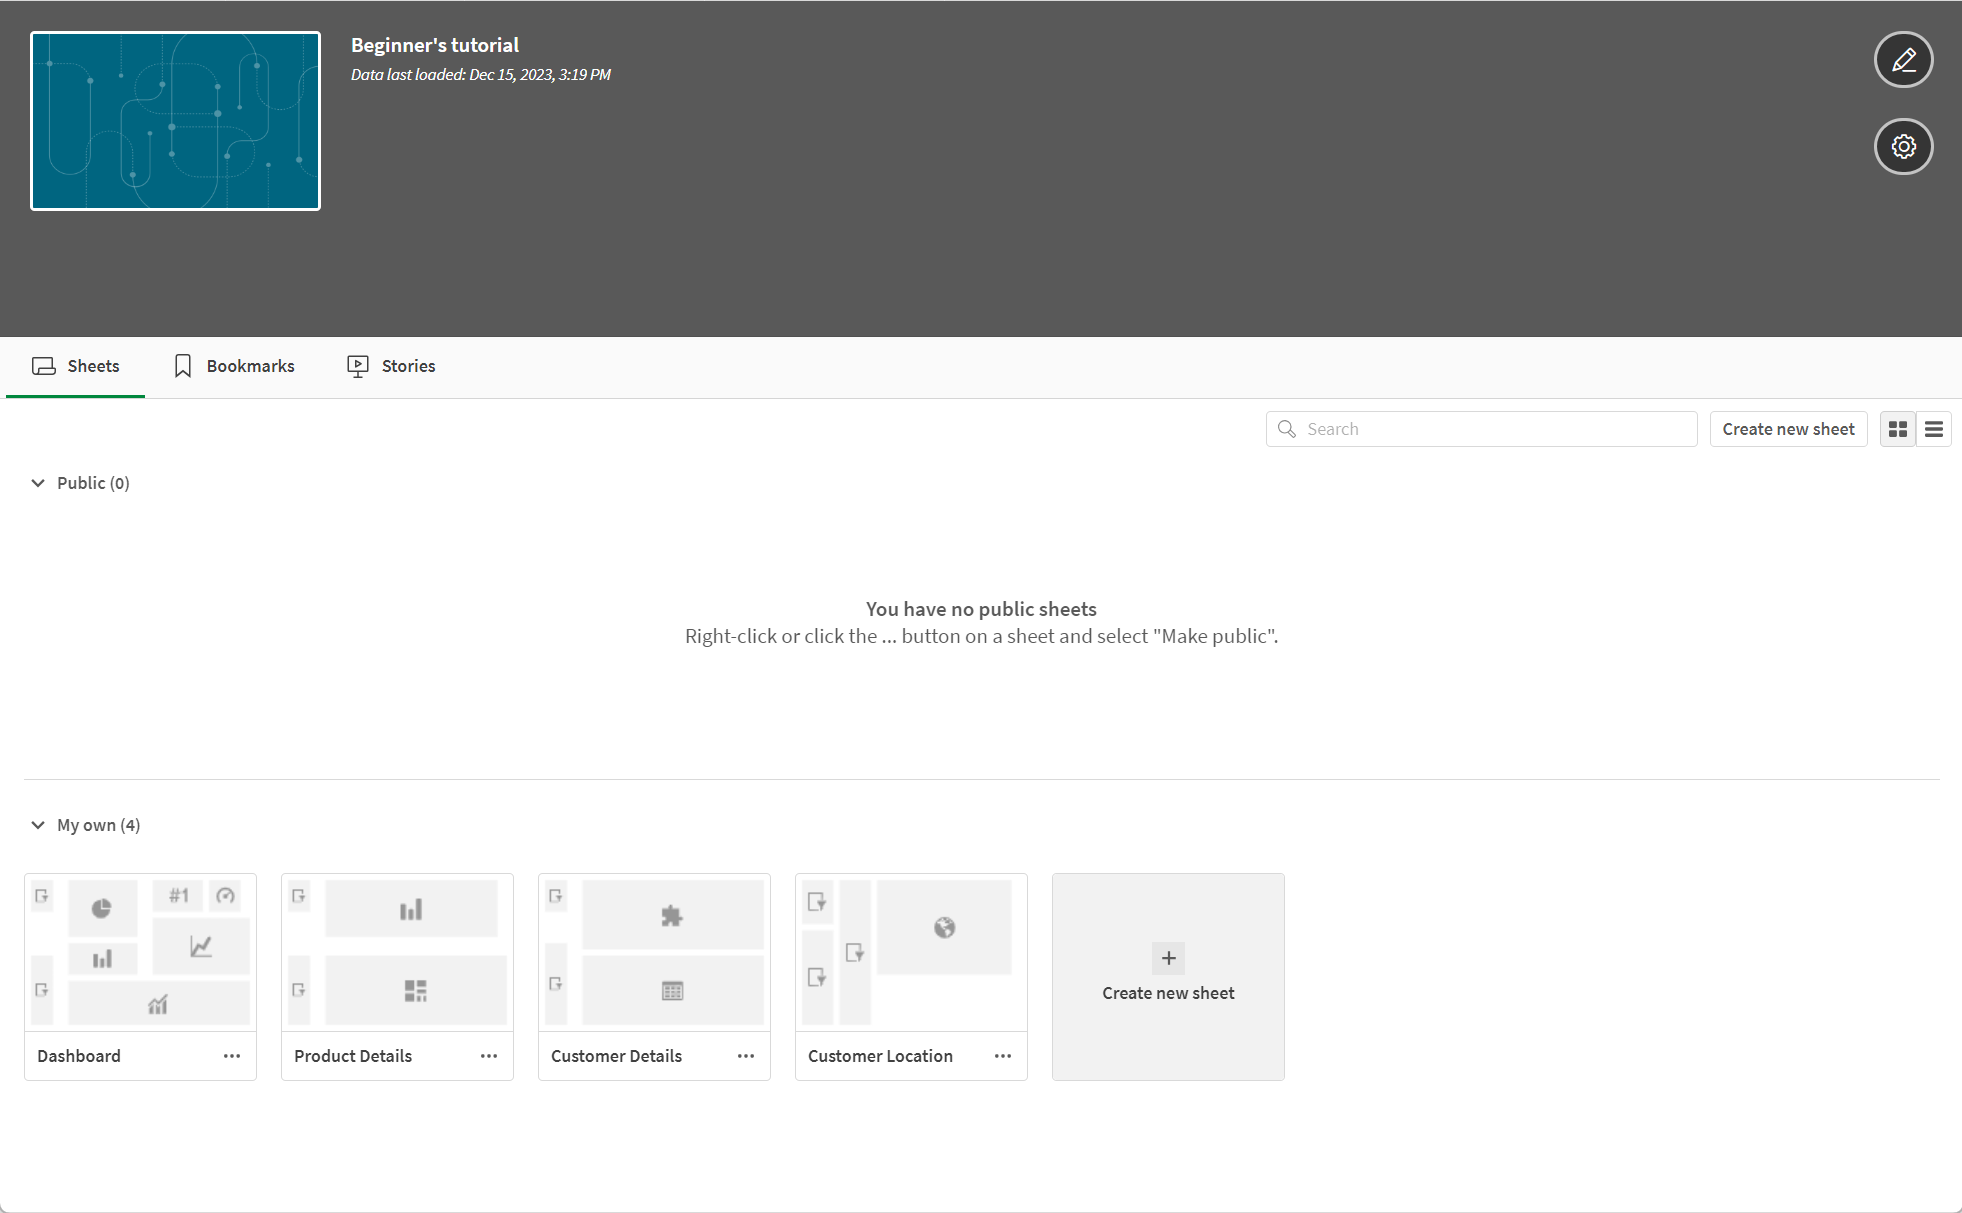Screen dimensions: 1962x1213
Task: Click the edit pencil icon
Action: 1903,59
